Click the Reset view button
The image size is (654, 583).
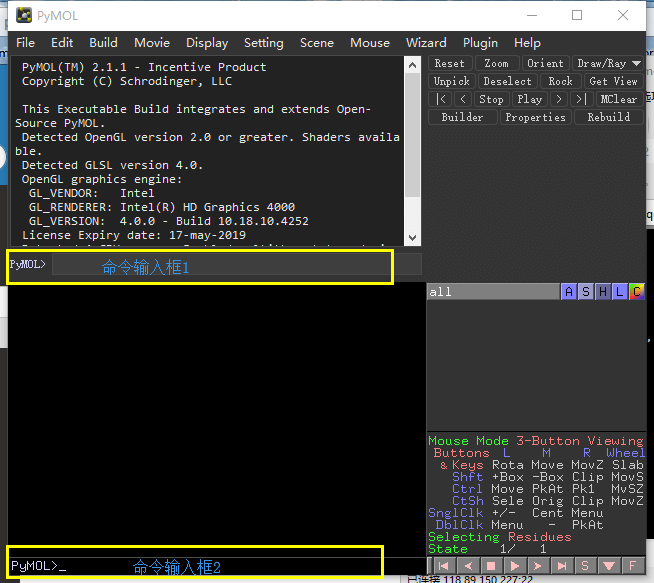450,63
